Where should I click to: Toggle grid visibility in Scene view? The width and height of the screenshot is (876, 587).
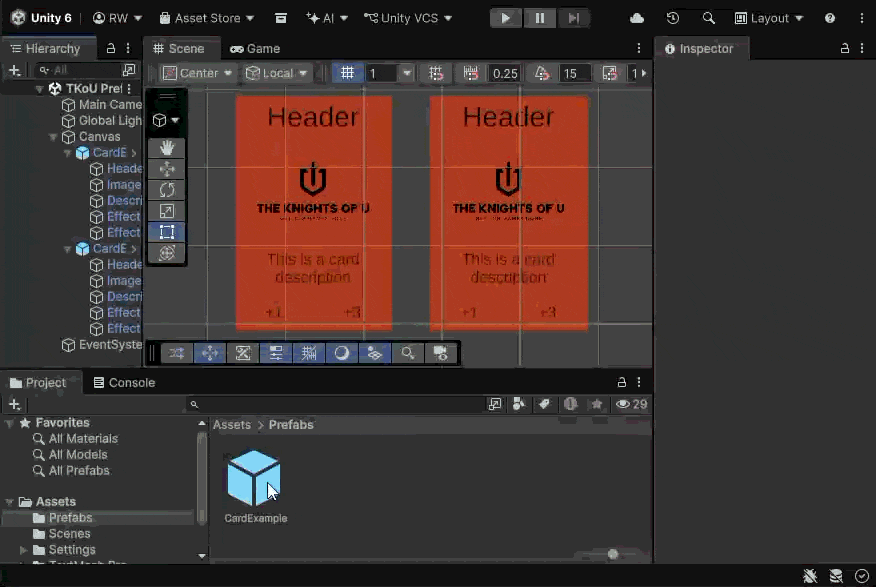(347, 73)
